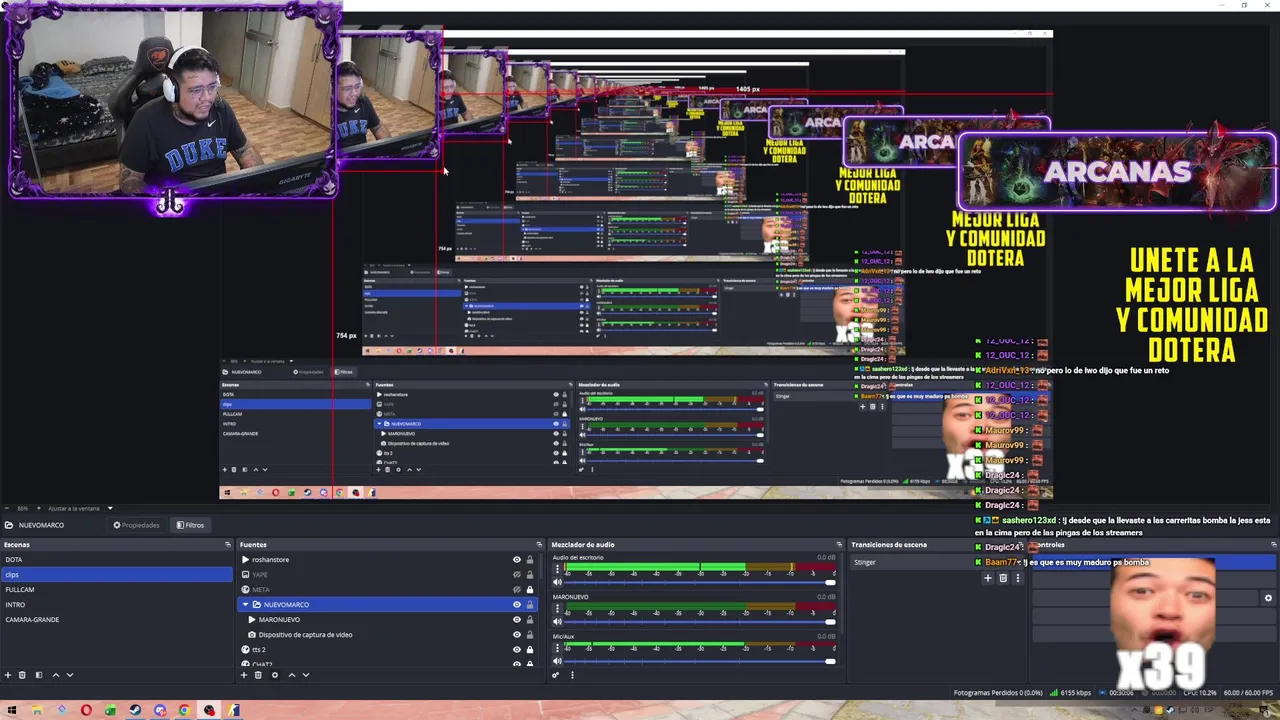
Task: Hide Dispositivo de captura de video source
Action: tap(517, 635)
